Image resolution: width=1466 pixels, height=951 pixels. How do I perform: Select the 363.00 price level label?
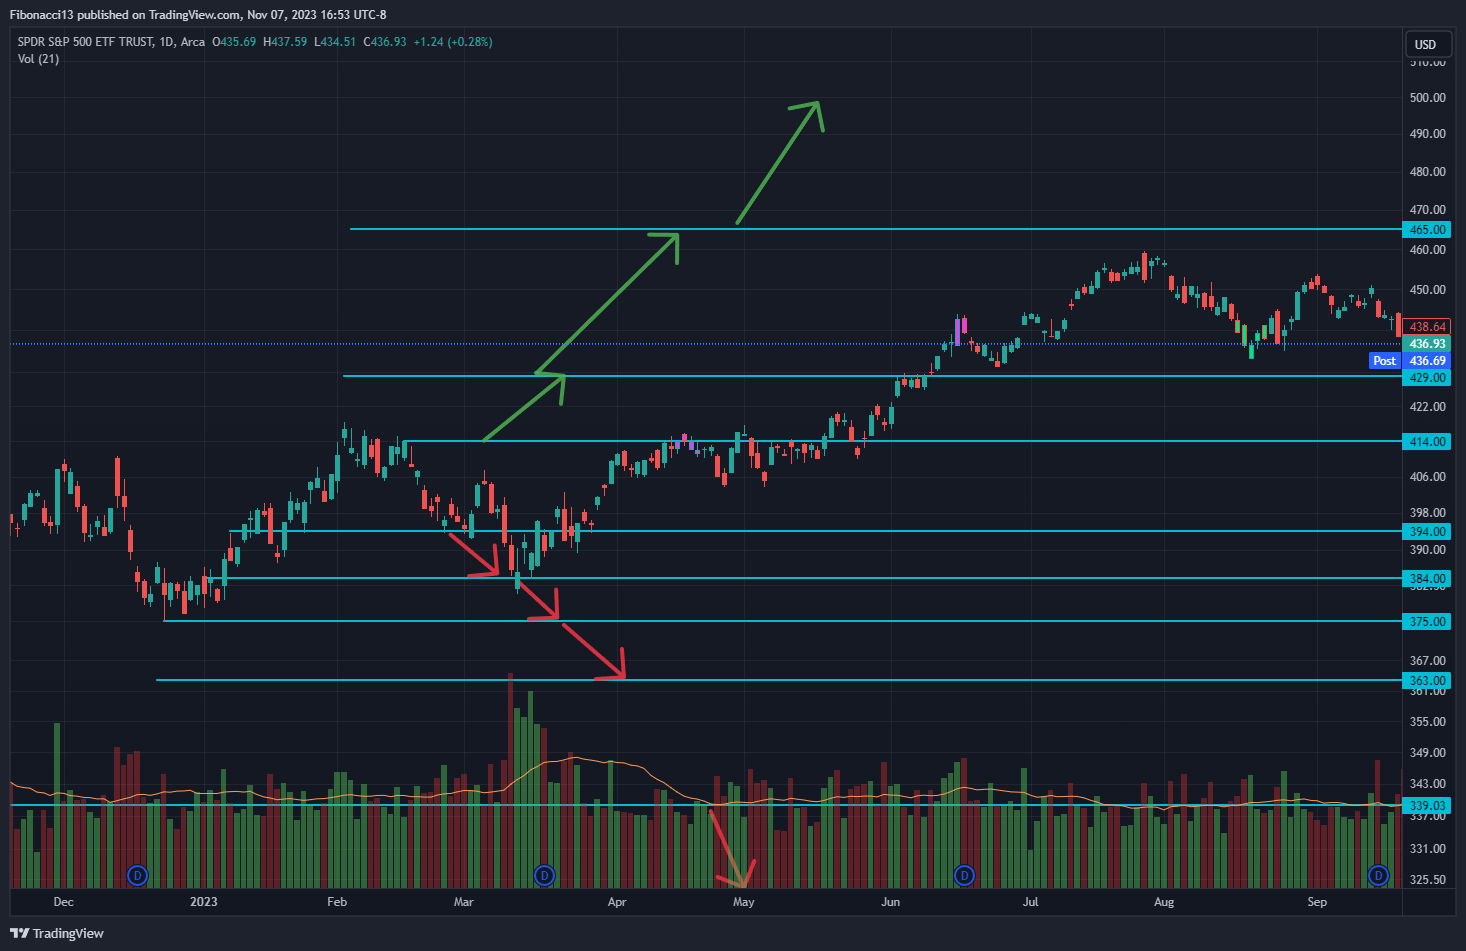click(x=1427, y=681)
